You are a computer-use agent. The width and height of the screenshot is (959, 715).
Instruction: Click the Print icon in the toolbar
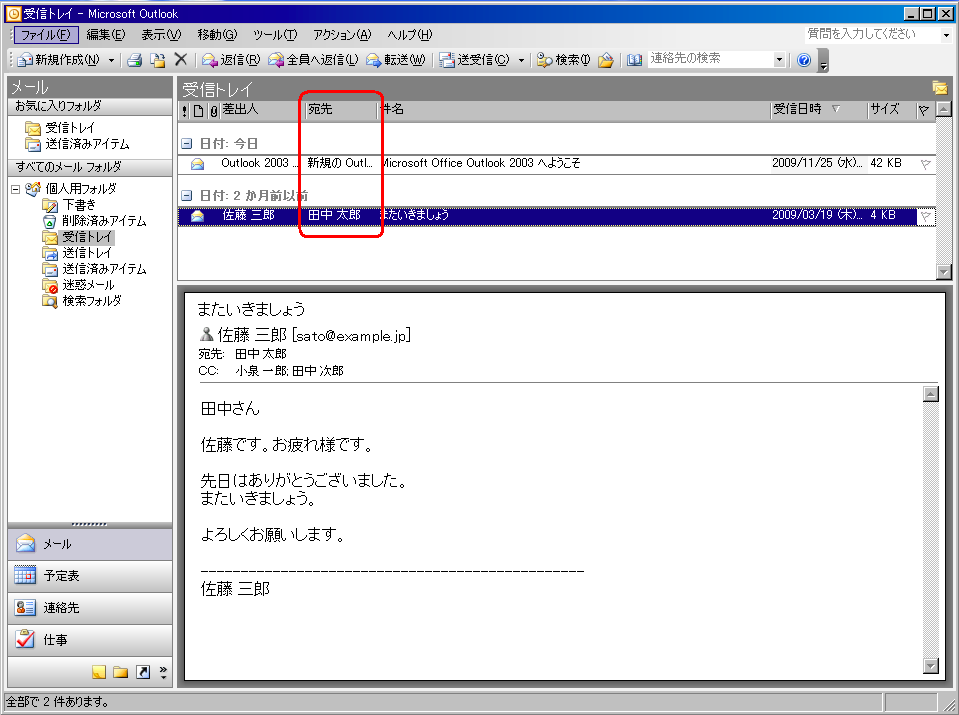coord(135,60)
